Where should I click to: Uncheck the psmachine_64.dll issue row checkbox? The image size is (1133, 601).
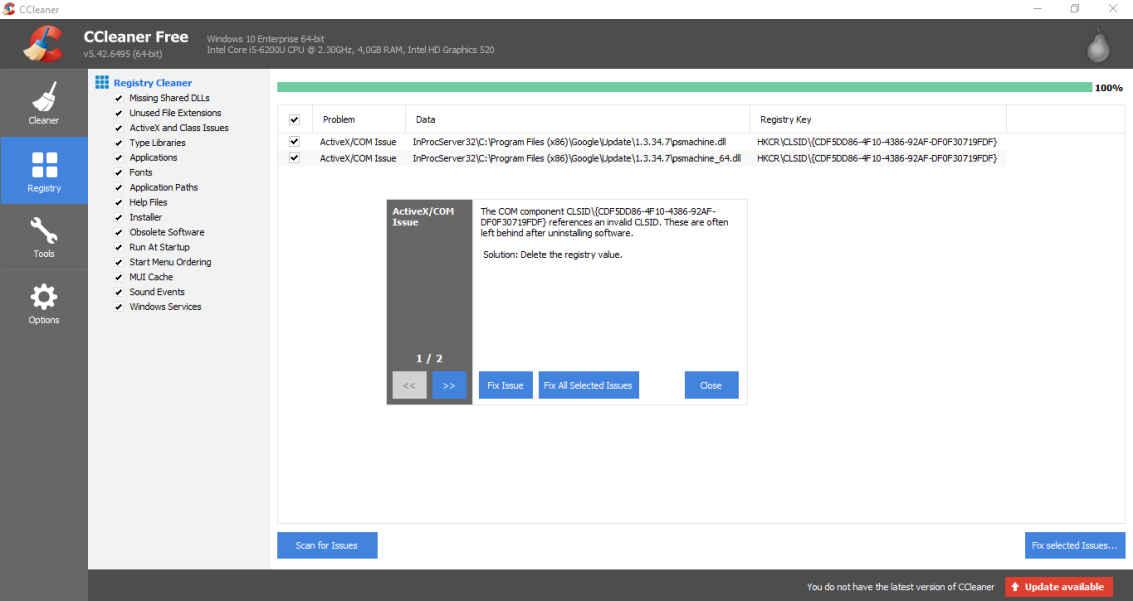point(294,157)
